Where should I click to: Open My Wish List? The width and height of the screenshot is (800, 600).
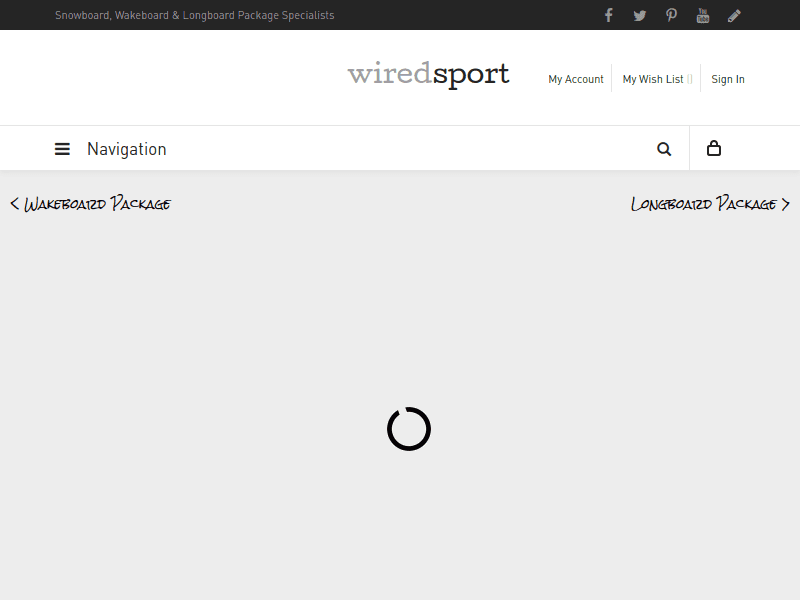(x=651, y=79)
